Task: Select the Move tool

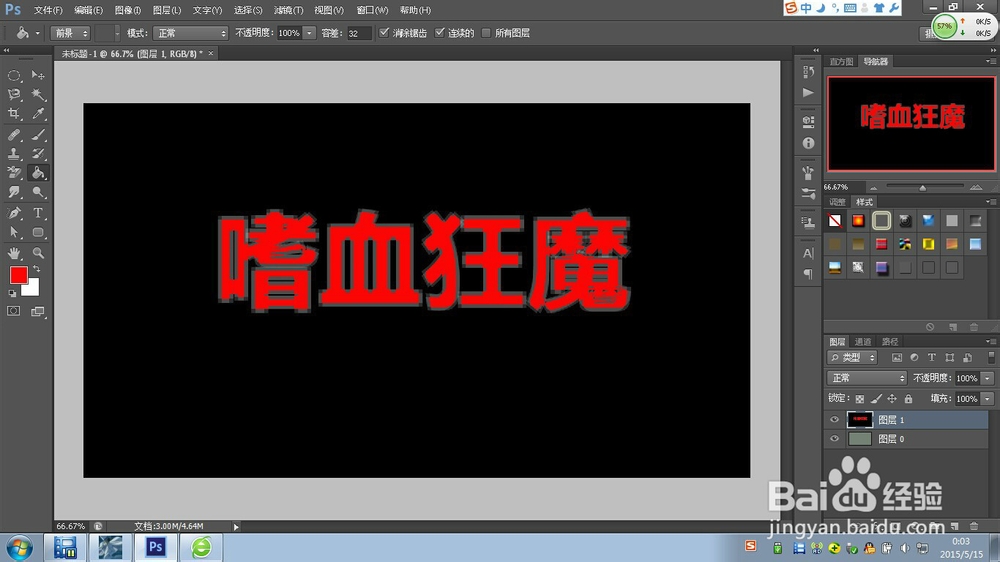Action: [x=38, y=75]
